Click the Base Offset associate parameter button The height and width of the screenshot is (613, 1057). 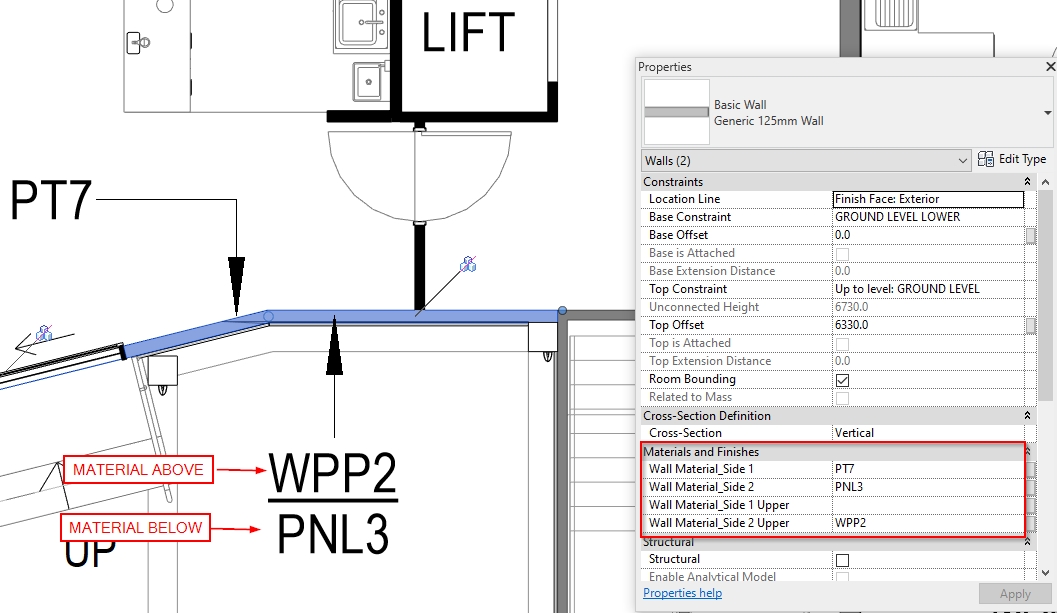(1031, 235)
